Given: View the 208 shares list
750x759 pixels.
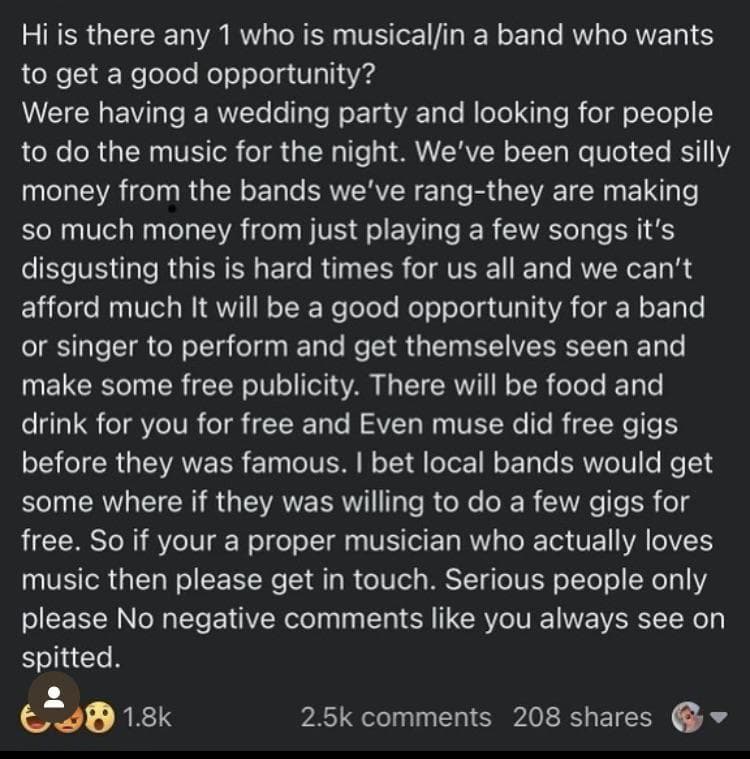Looking at the screenshot, I should coord(582,717).
